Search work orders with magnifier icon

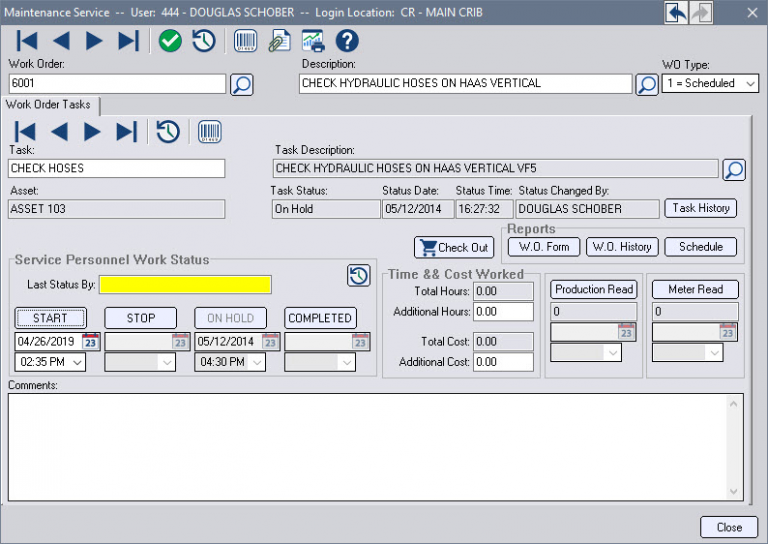coord(241,84)
